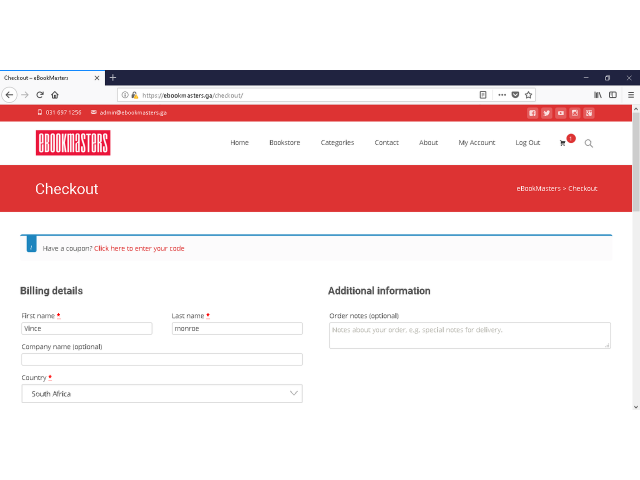The width and height of the screenshot is (640, 480).
Task: Click the Log Out link
Action: pyautogui.click(x=527, y=142)
